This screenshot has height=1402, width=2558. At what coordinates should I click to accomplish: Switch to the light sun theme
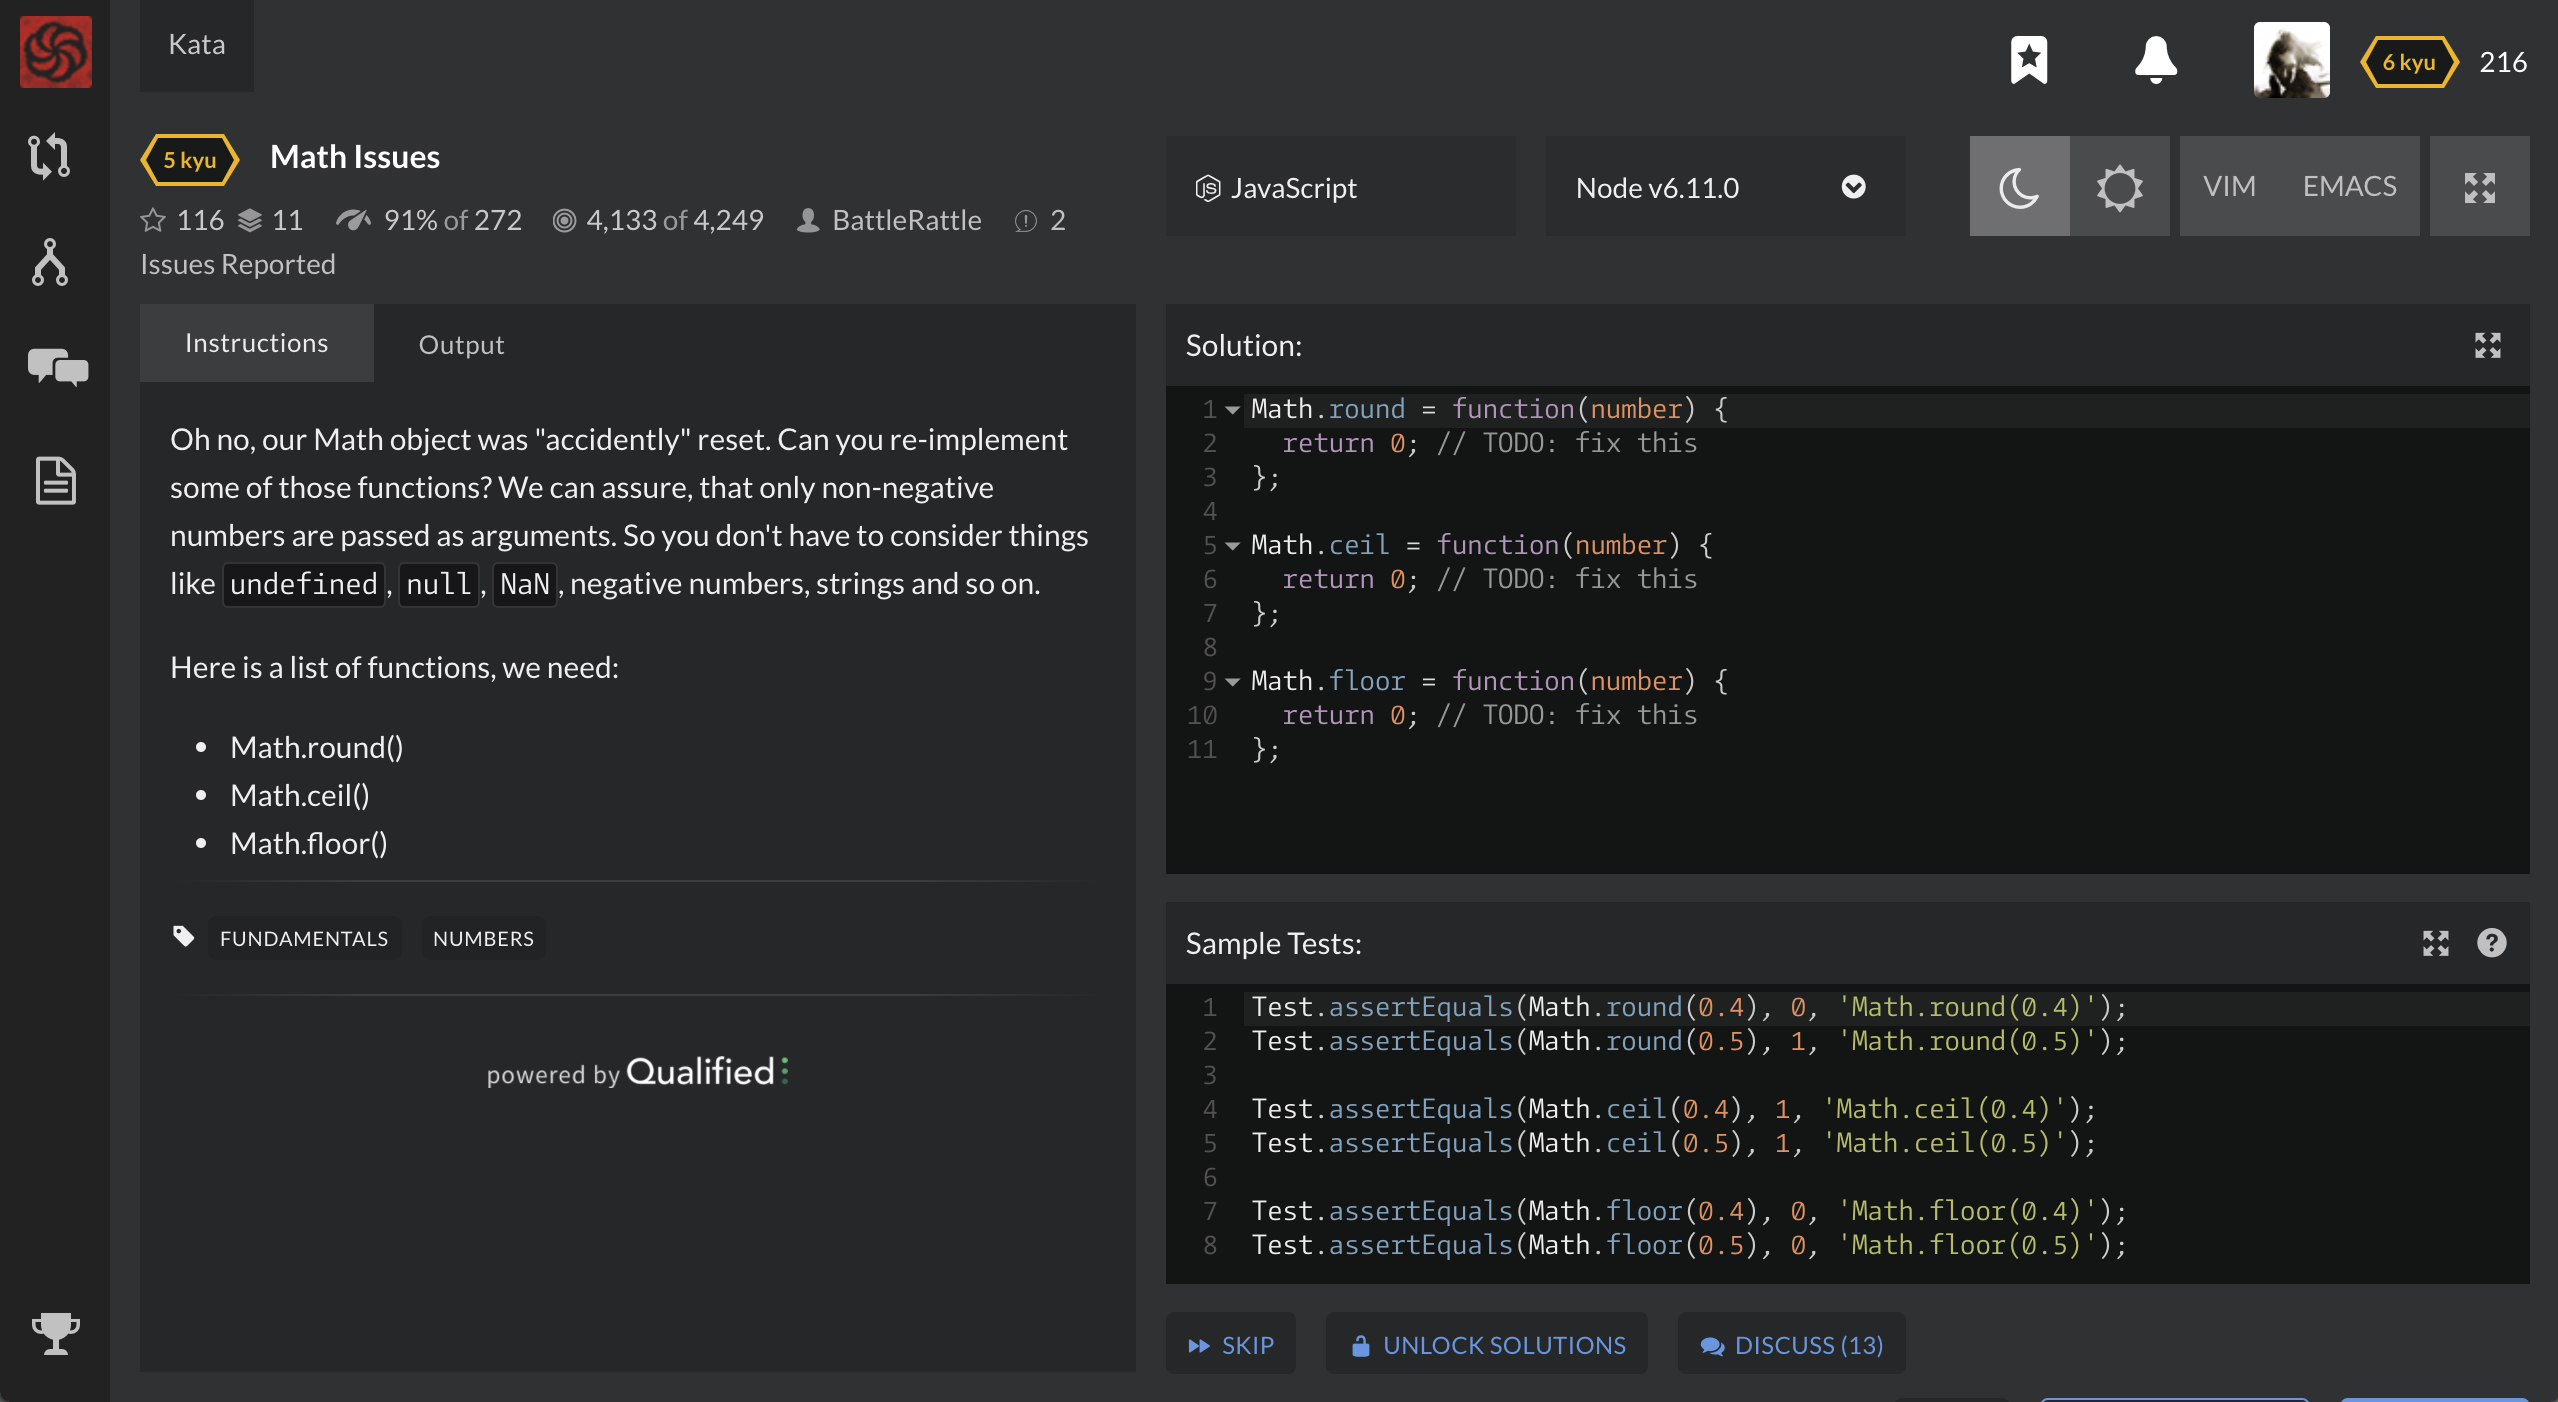(x=2119, y=187)
